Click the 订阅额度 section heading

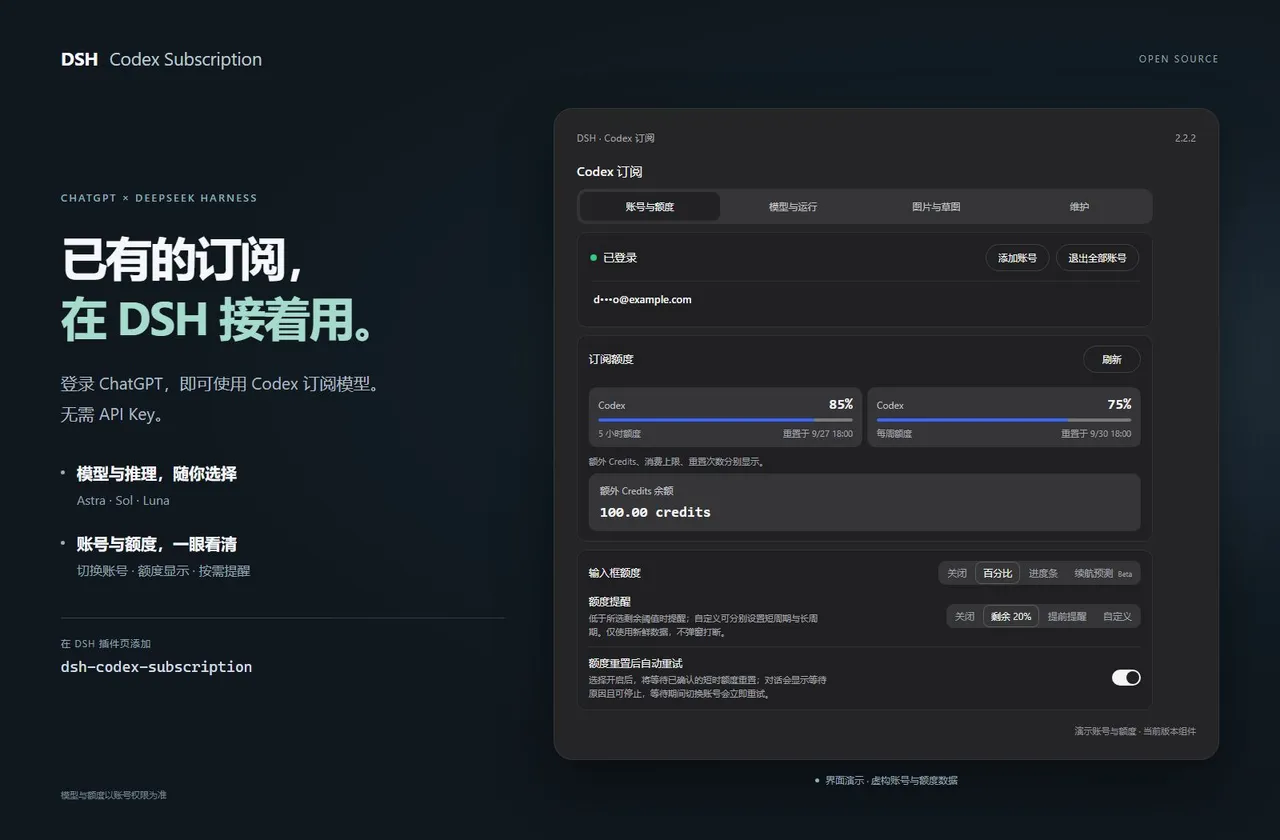[611, 360]
